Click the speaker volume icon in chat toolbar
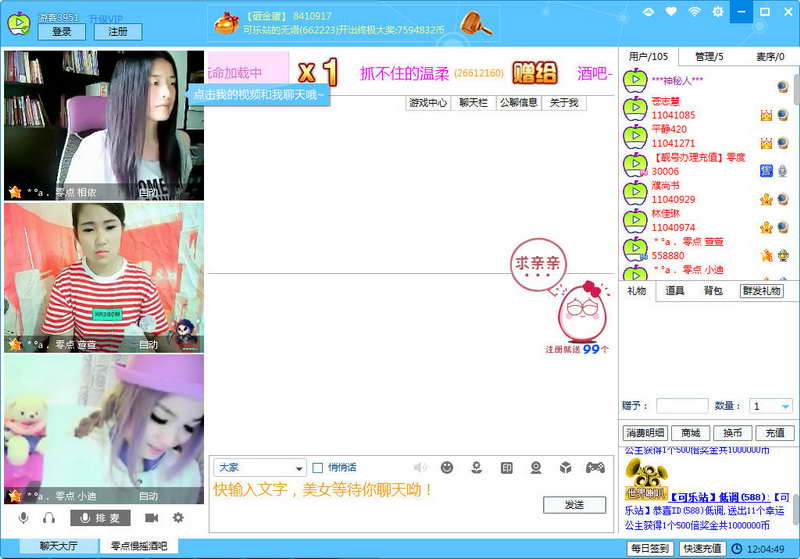 420,467
